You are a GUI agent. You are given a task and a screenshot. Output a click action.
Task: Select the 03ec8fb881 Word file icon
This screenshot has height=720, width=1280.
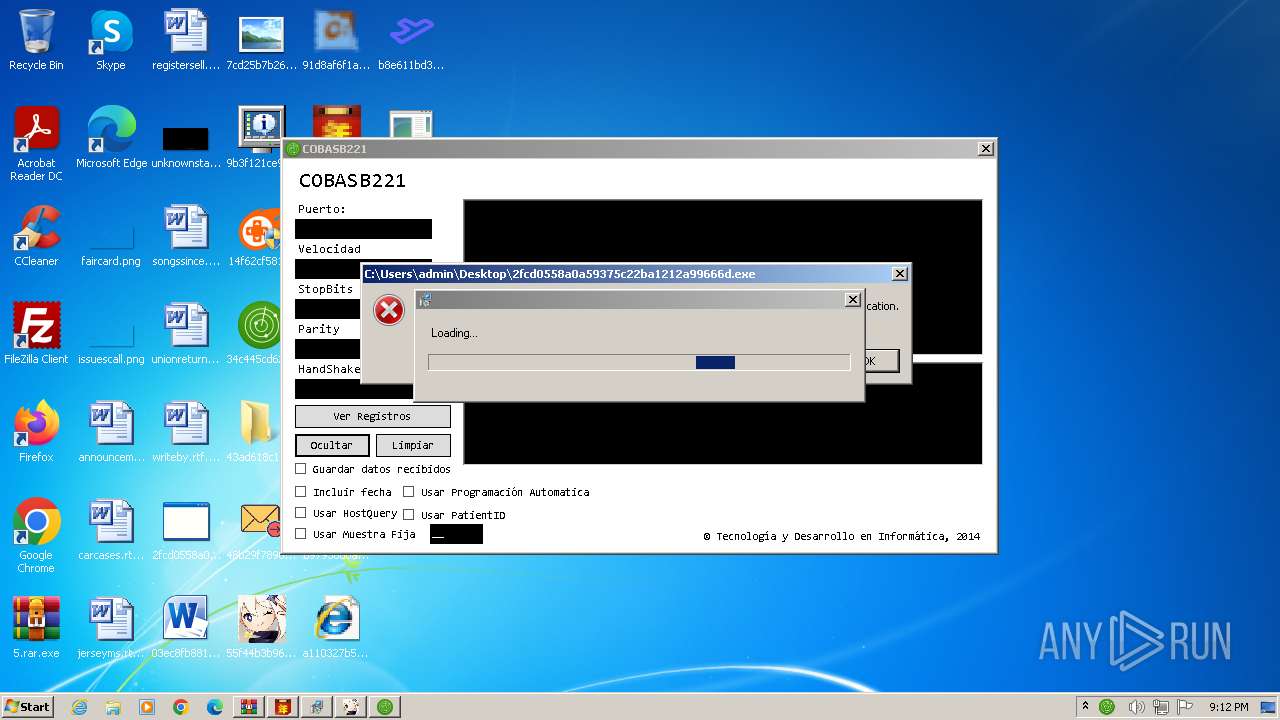tap(185, 628)
